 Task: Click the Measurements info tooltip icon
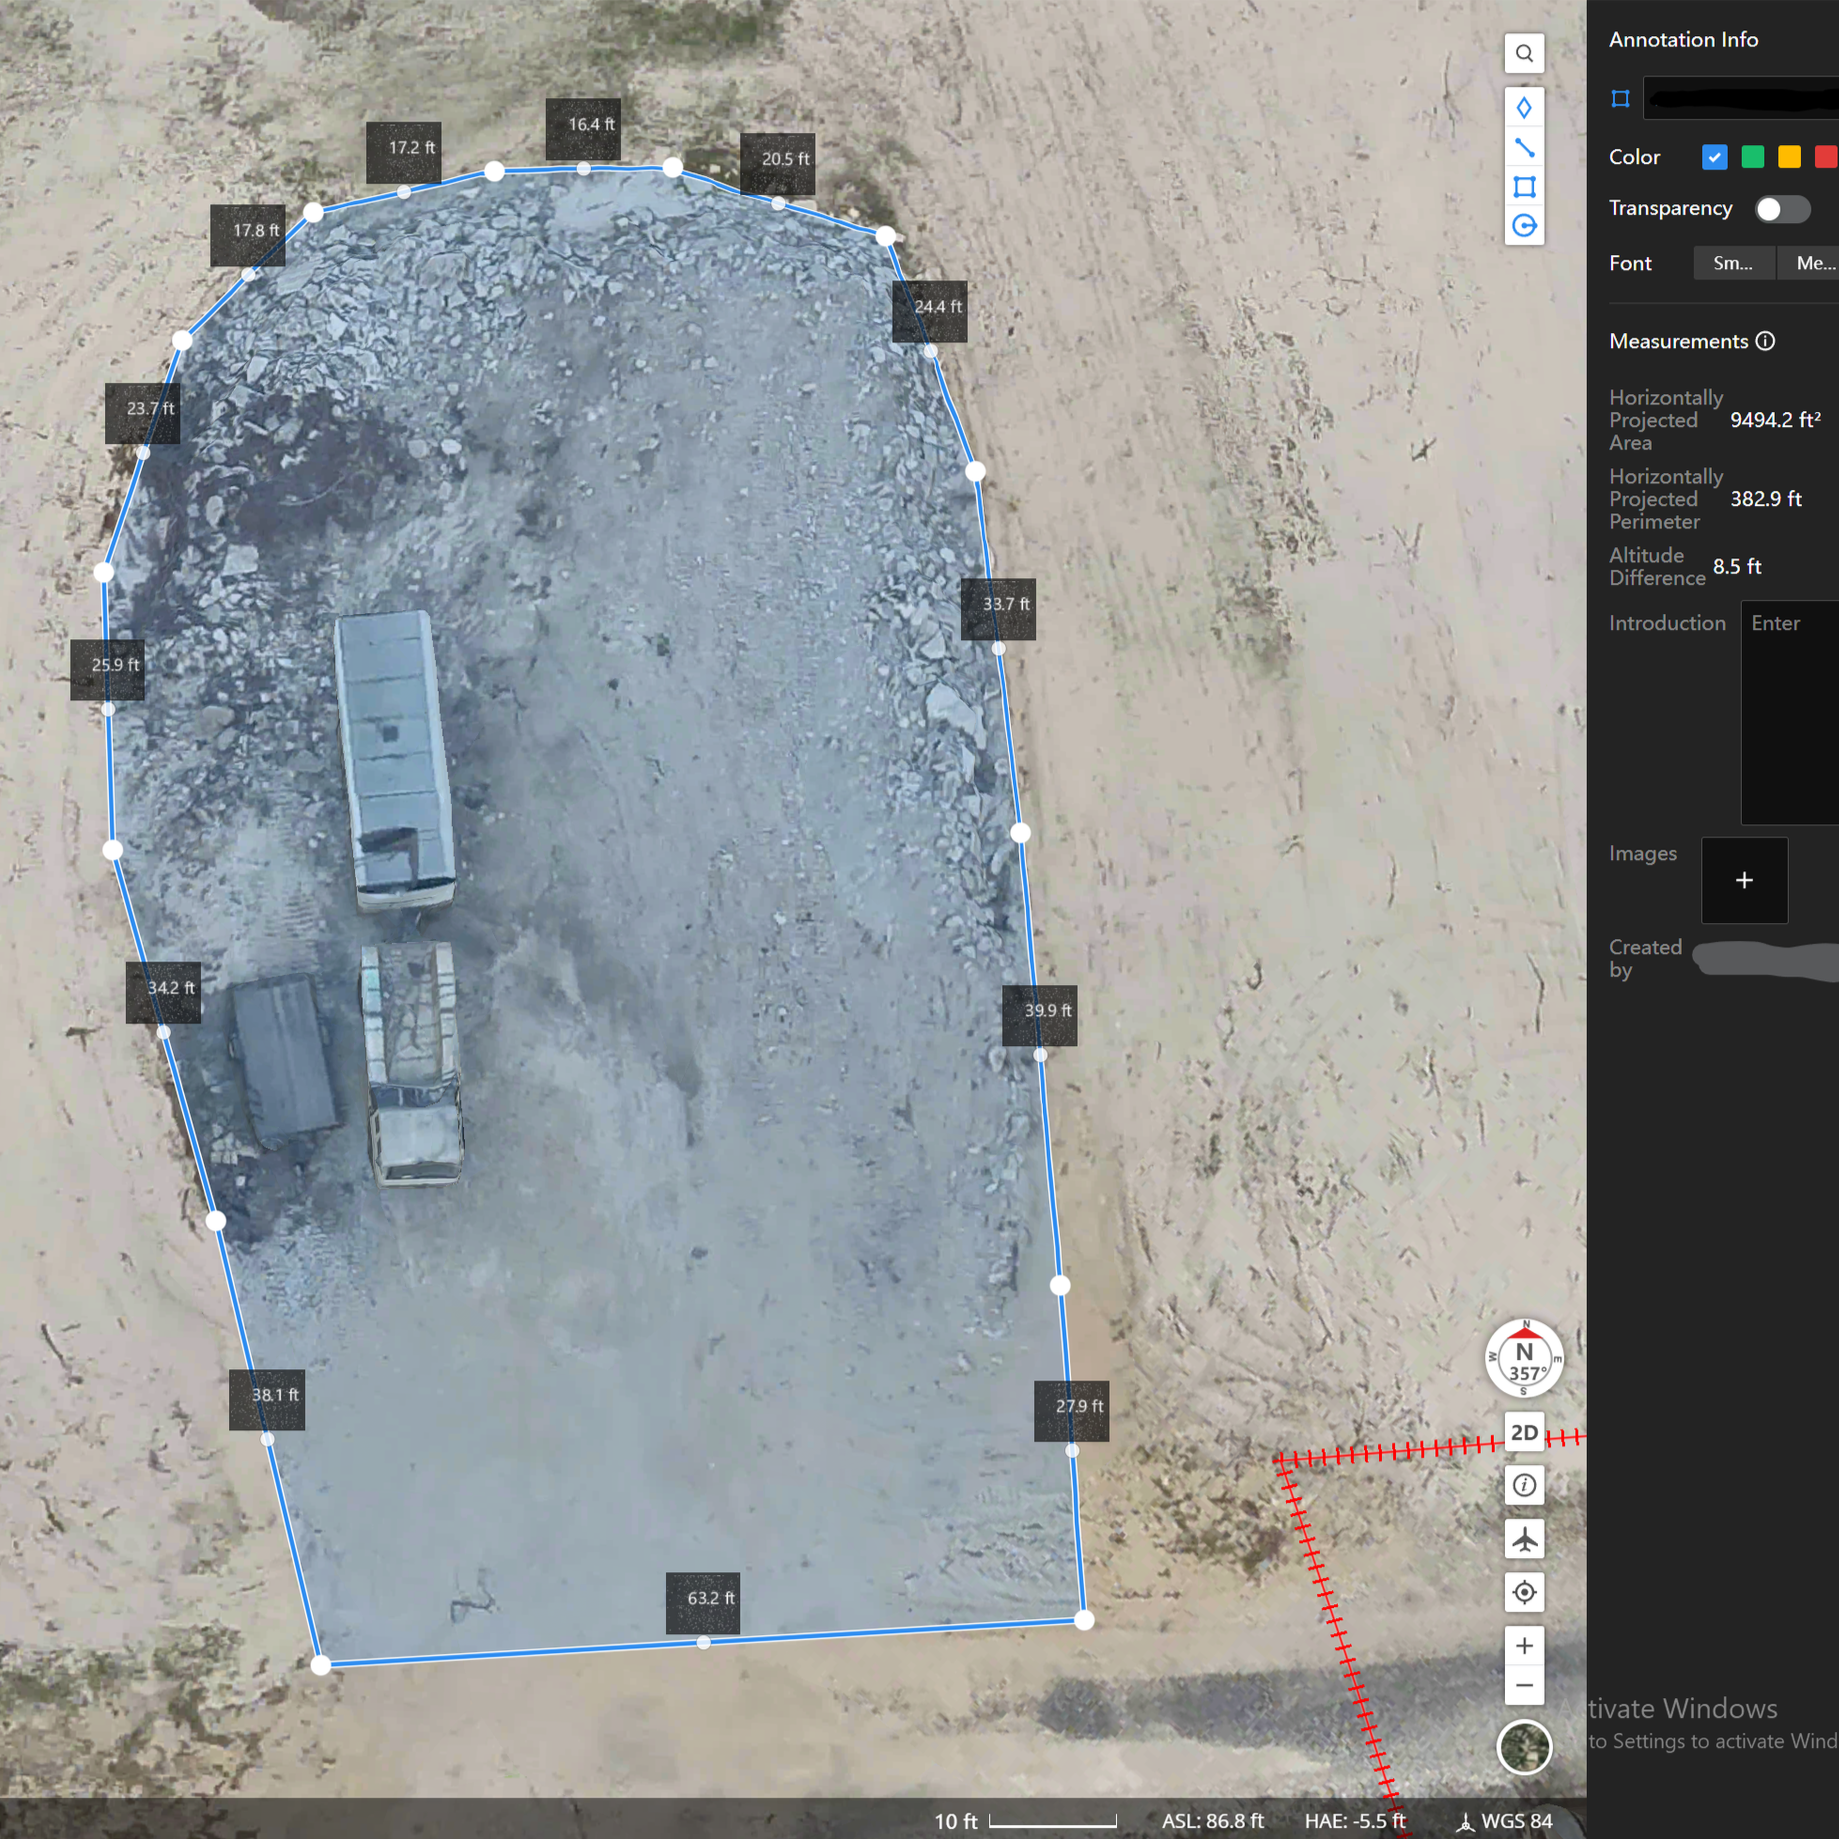point(1765,341)
